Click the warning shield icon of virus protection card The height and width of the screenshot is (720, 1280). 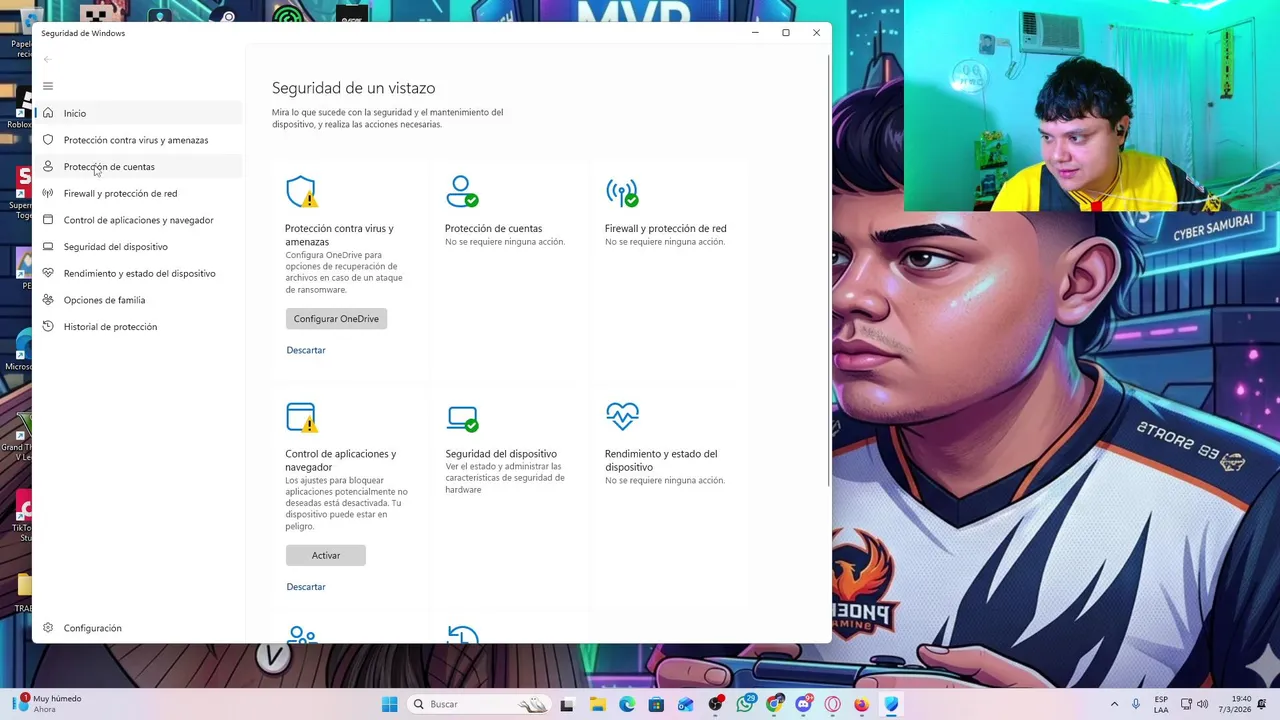click(x=301, y=192)
